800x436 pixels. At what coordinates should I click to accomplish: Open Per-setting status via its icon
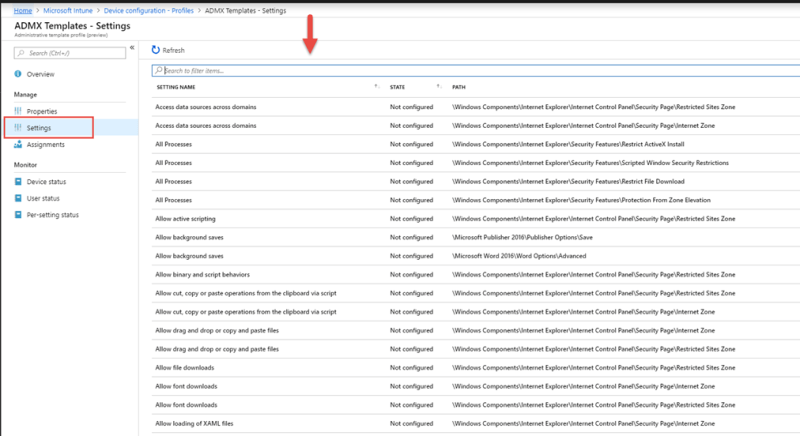tap(18, 215)
